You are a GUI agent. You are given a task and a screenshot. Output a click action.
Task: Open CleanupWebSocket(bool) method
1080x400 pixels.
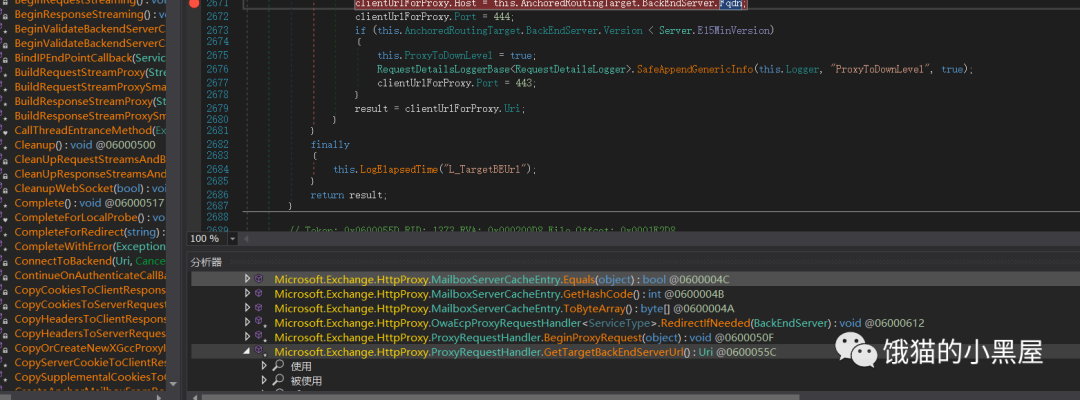90,189
